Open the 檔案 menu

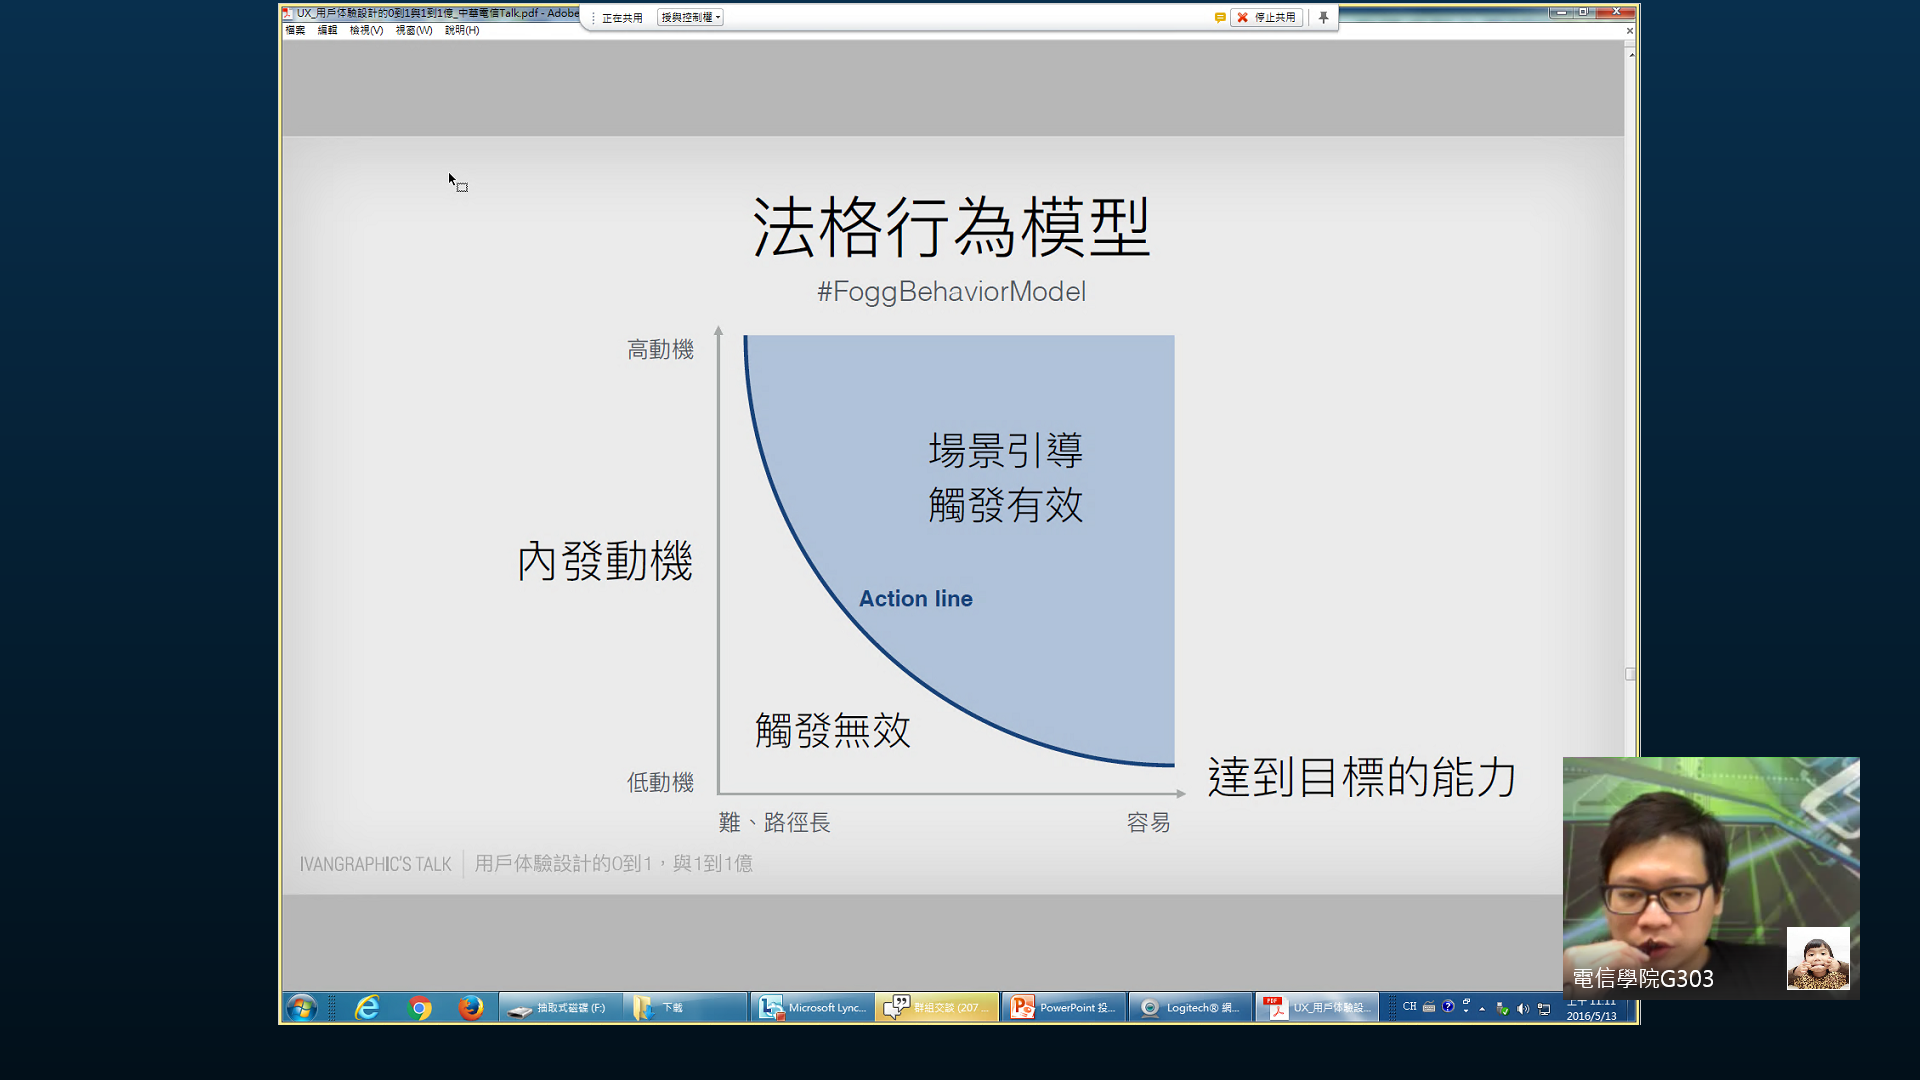tap(295, 30)
